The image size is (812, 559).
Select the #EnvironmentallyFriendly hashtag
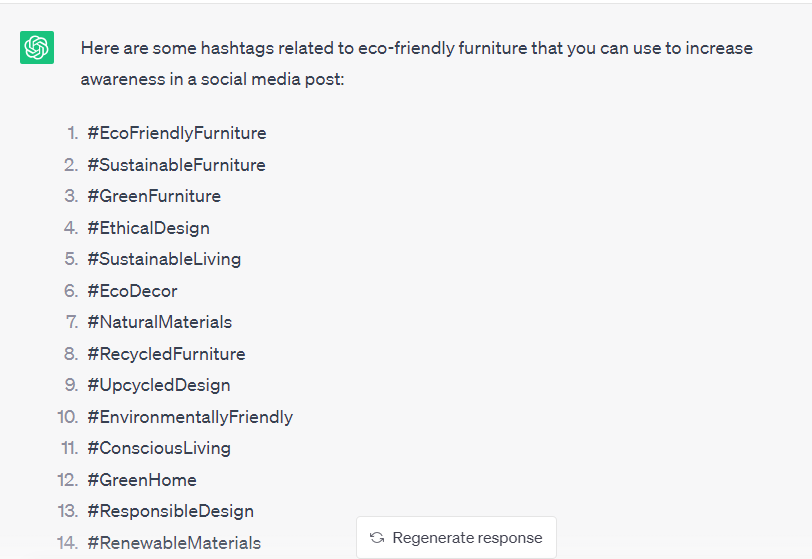pos(190,417)
